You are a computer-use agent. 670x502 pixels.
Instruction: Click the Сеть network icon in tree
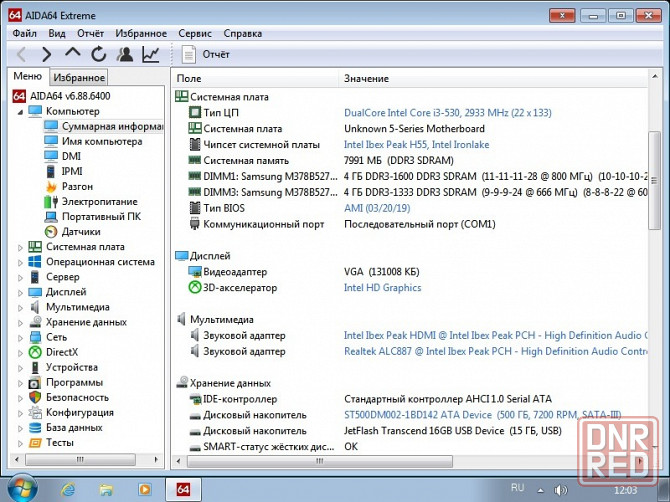tap(35, 337)
